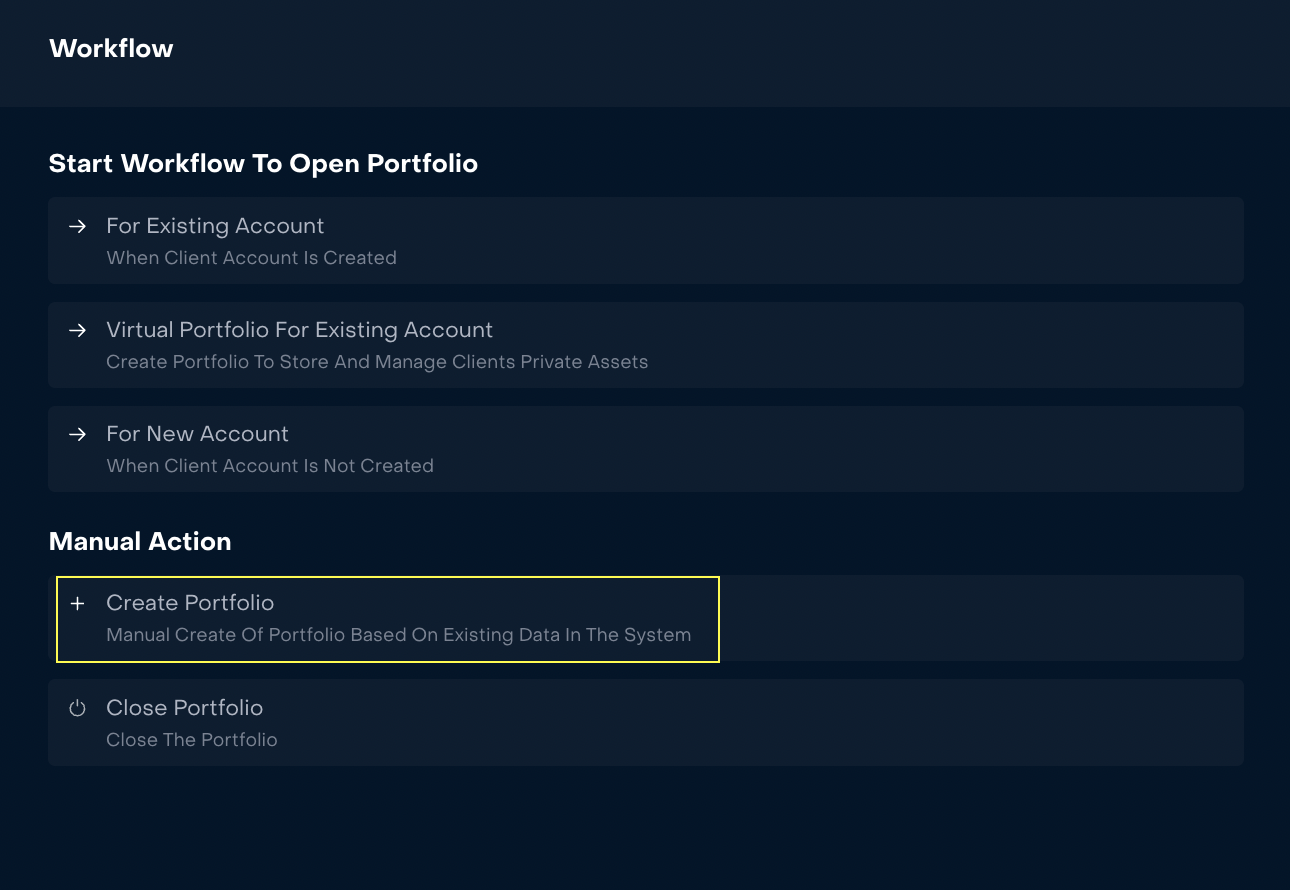
Task: Click the 'Start Workflow To Open Portfolio' heading
Action: coord(263,163)
